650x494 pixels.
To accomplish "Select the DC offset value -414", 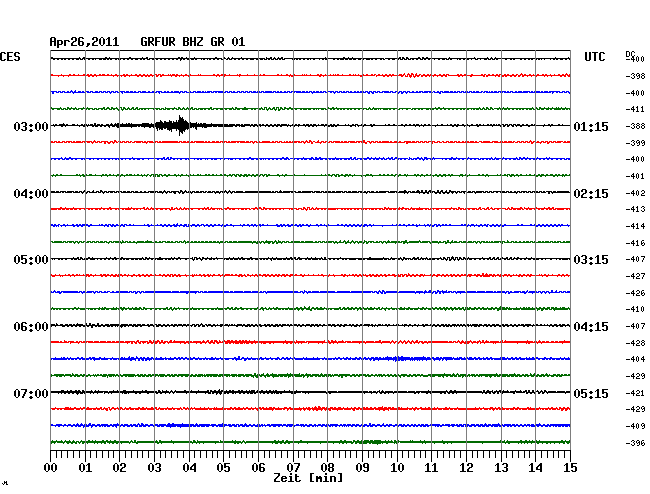I will [x=635, y=226].
